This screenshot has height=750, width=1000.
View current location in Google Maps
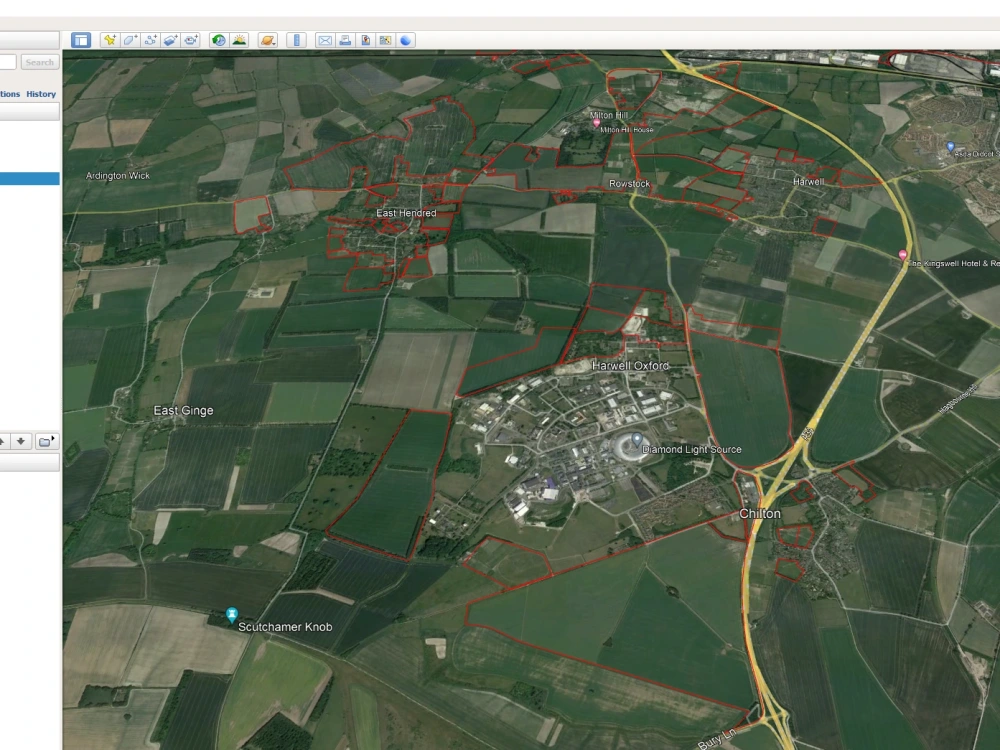(x=385, y=40)
